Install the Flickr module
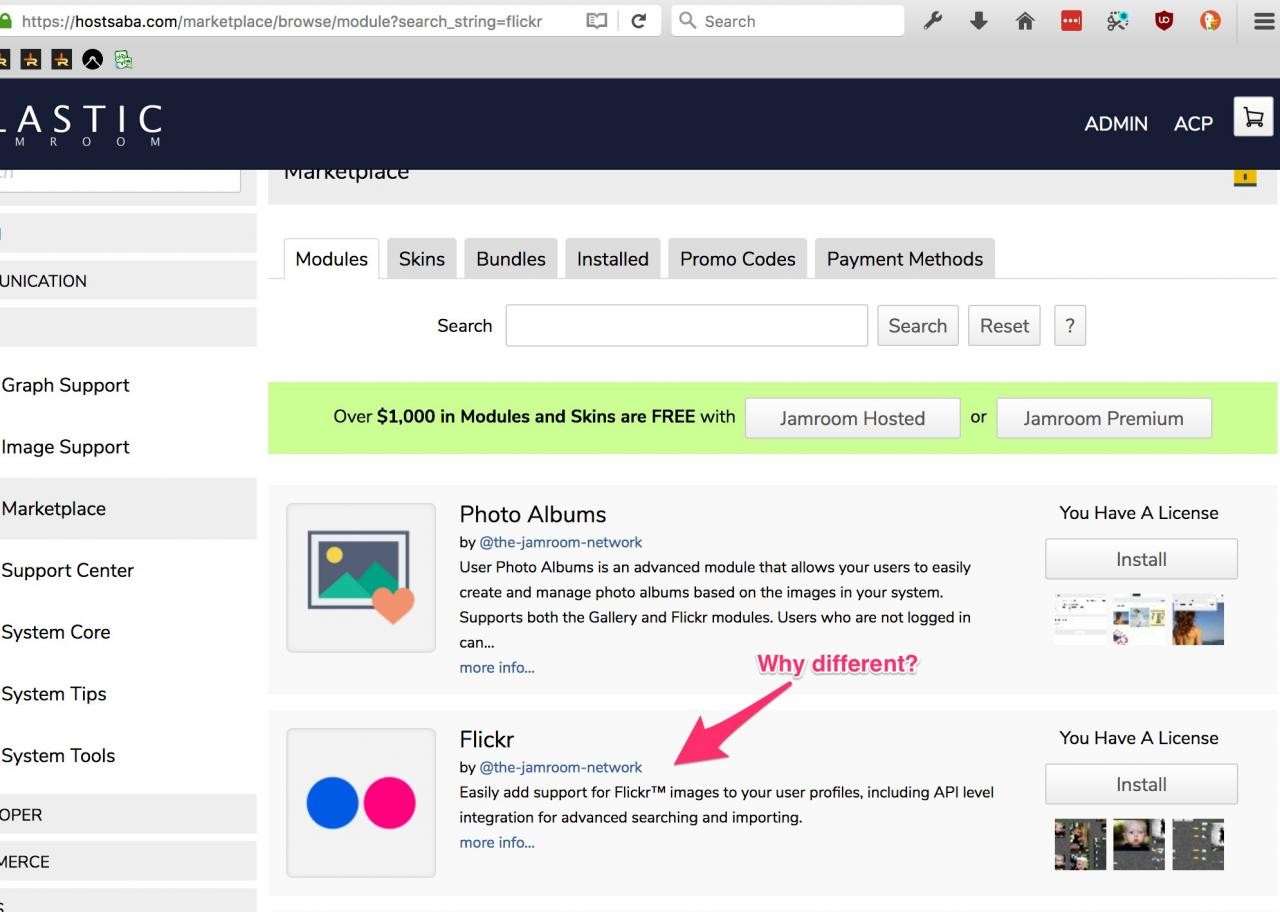The height and width of the screenshot is (912, 1280). [x=1141, y=784]
